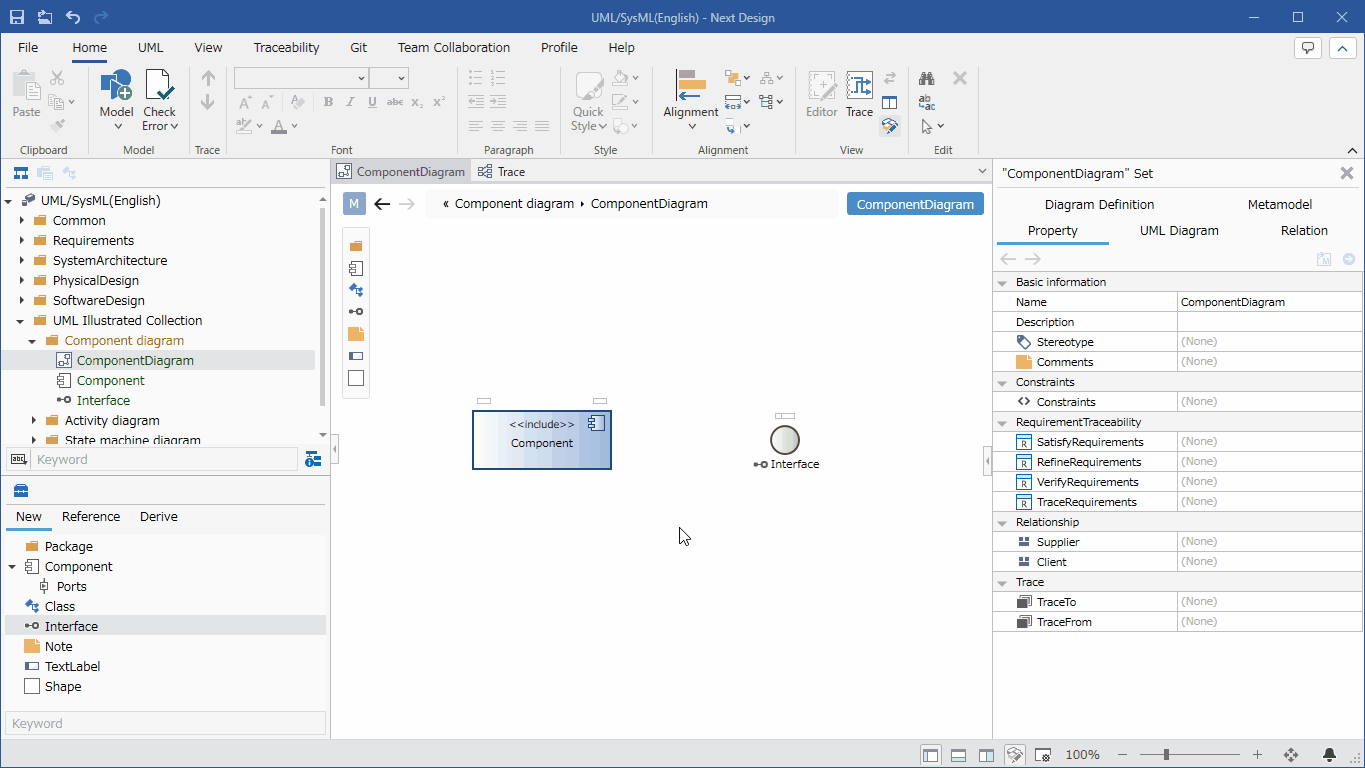
Task: Click the window settings icon in status bar
Action: point(1042,755)
